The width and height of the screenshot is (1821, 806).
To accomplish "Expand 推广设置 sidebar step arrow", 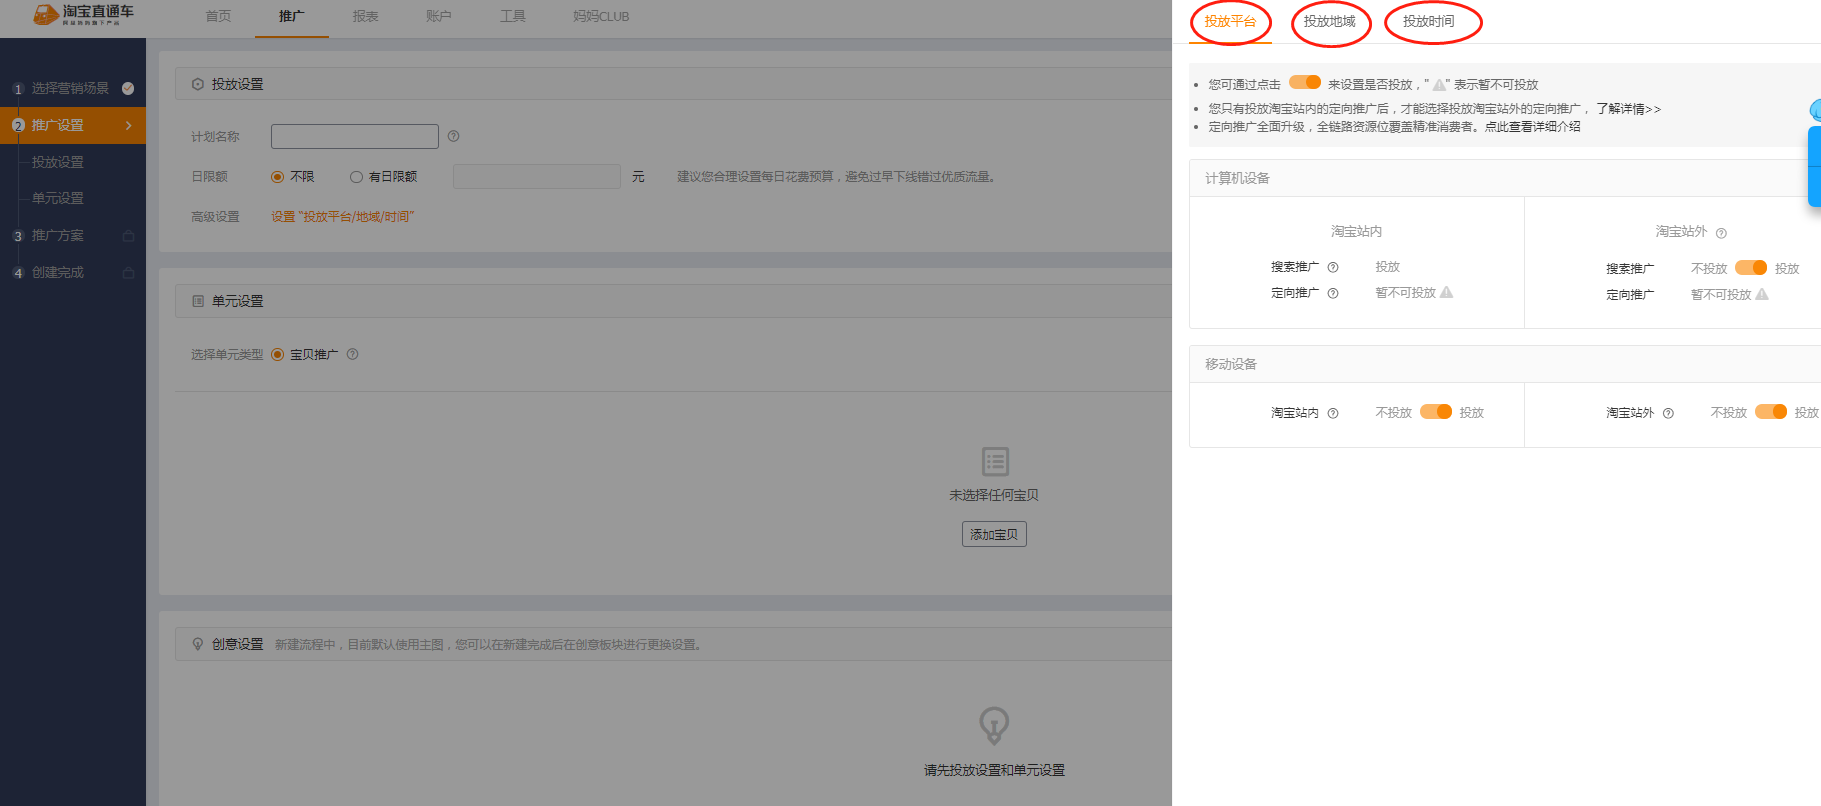I will coord(128,125).
